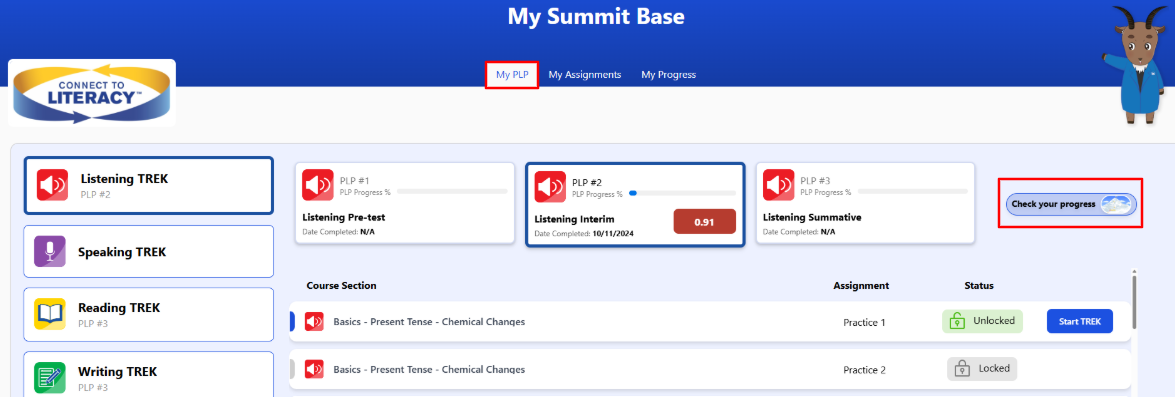Click speaker icon on Practice 1 row
Image resolution: width=1175 pixels, height=397 pixels.
(x=314, y=322)
